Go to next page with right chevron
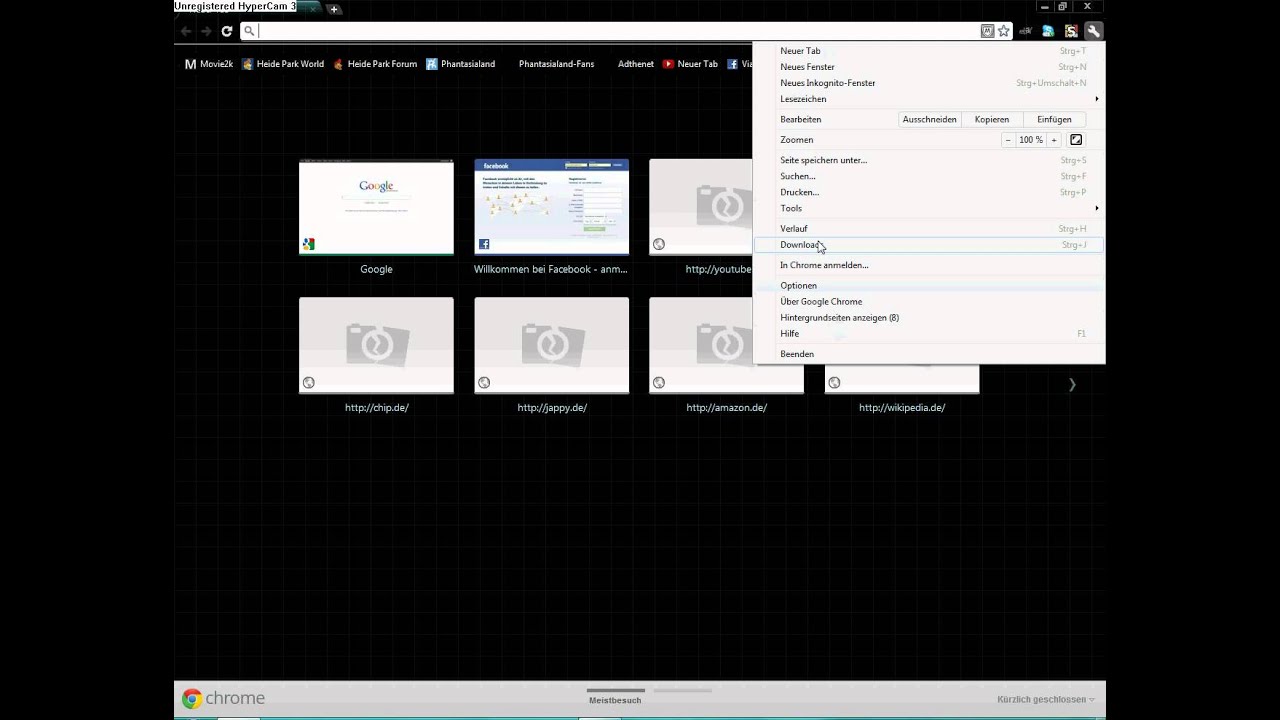The width and height of the screenshot is (1280, 720). tap(1072, 384)
